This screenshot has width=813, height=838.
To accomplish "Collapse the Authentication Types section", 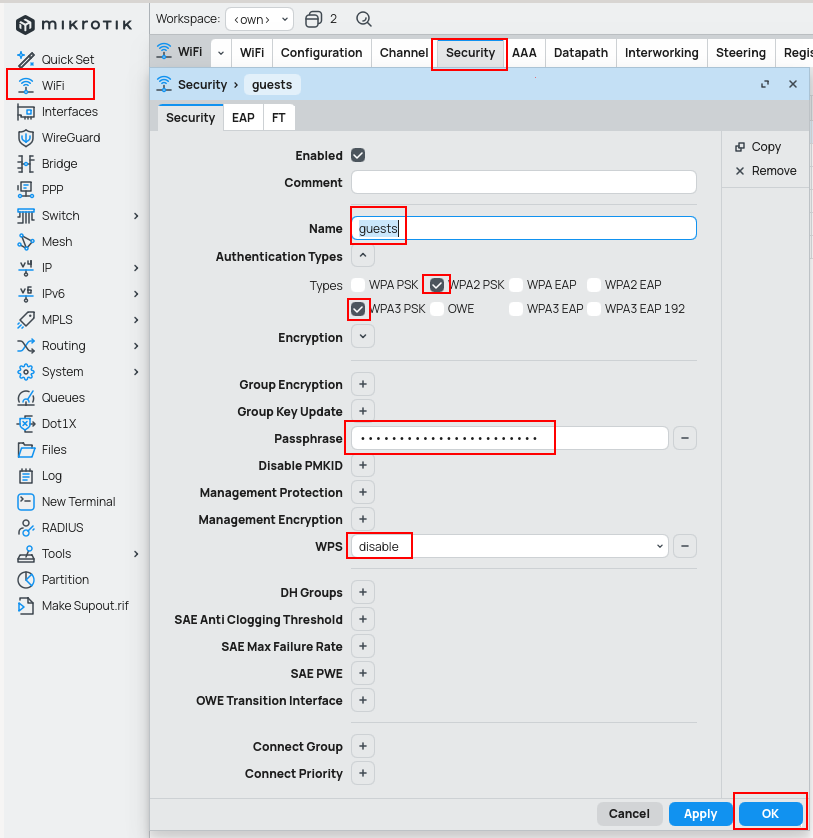I will tap(363, 256).
